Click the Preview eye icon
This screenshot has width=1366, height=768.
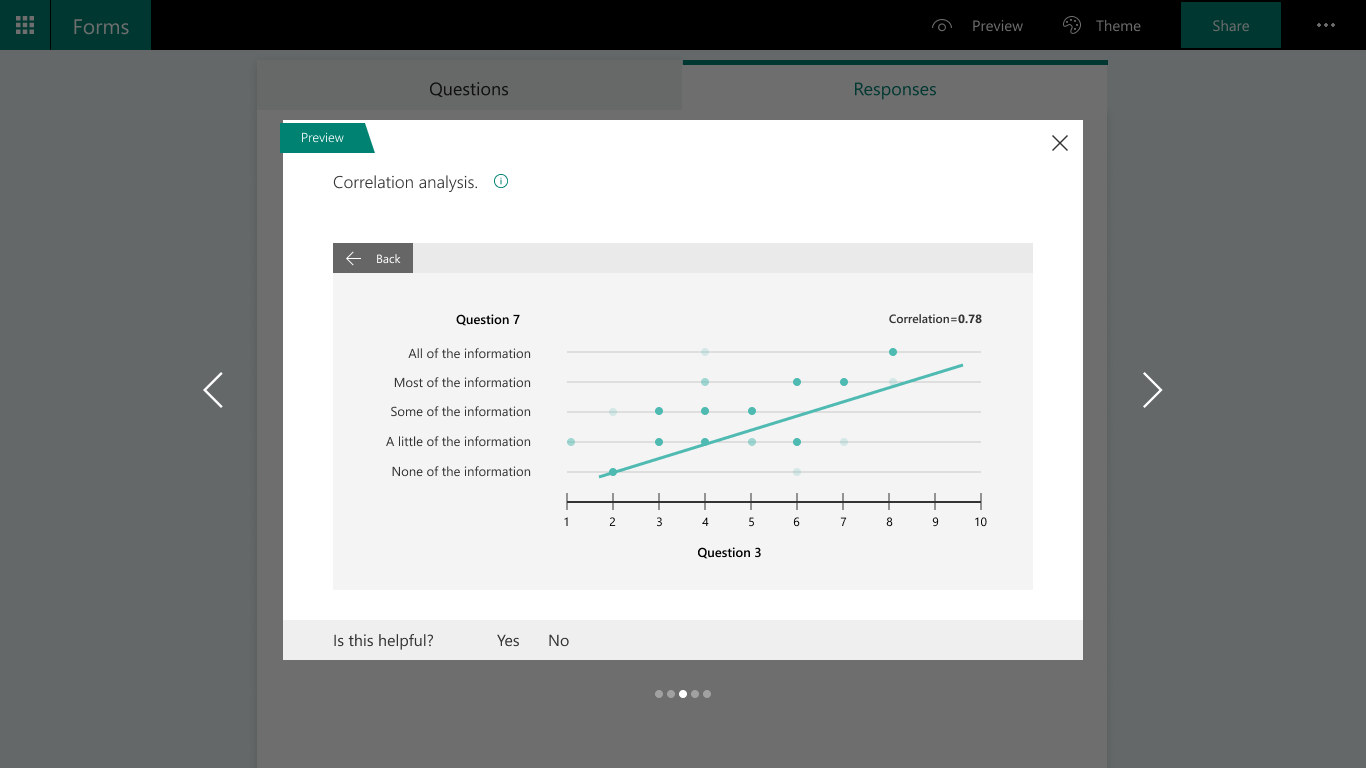pyautogui.click(x=941, y=26)
